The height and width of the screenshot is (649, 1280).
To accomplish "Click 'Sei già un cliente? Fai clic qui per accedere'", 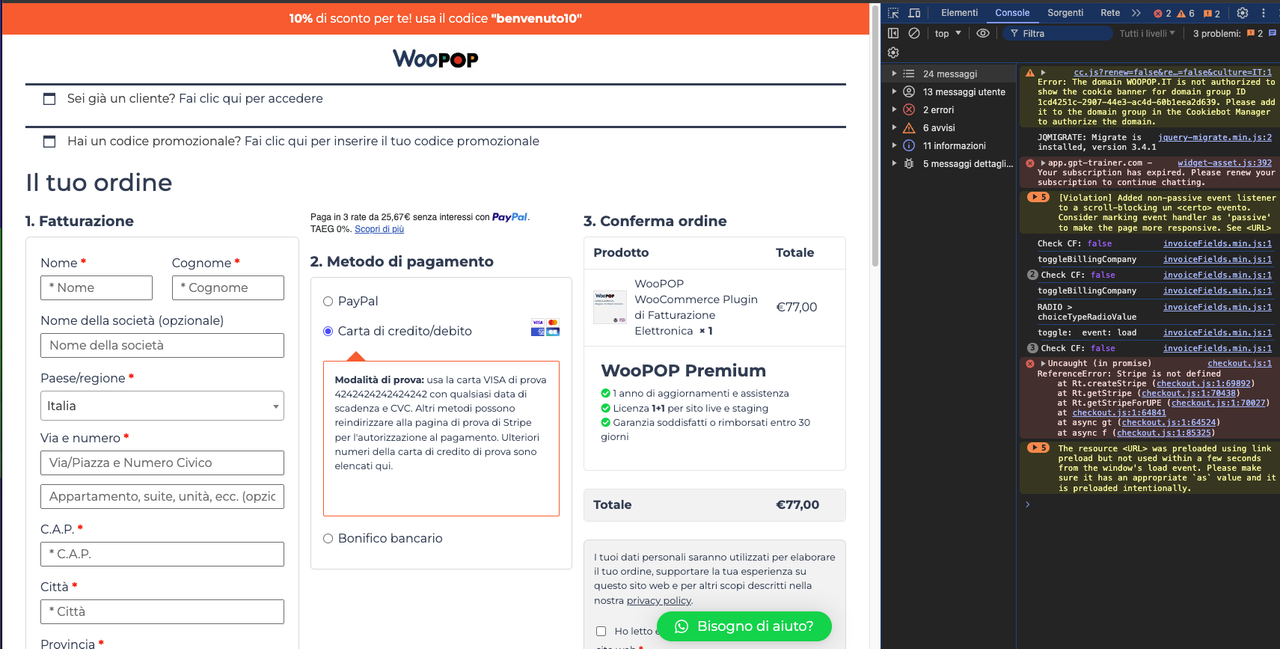I will coord(195,99).
